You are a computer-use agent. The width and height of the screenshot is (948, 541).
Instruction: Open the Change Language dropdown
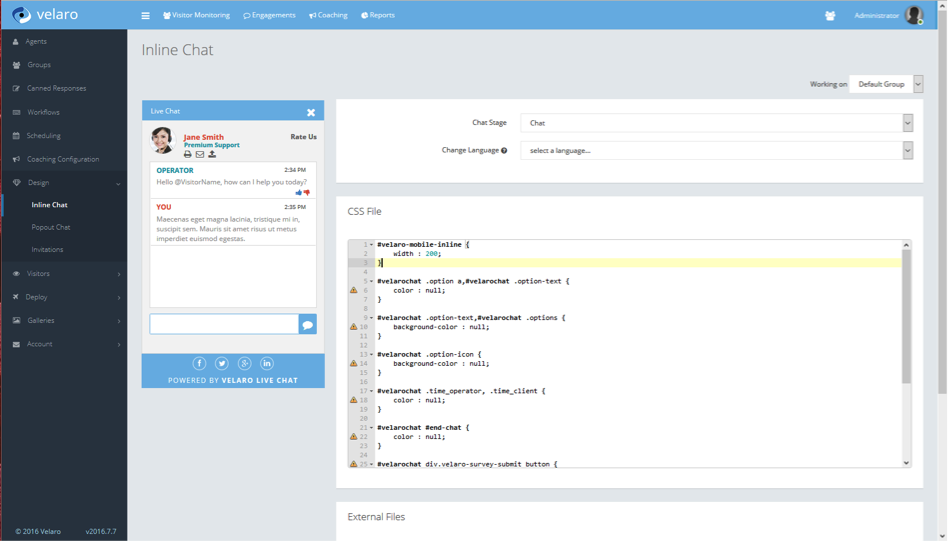(716, 150)
